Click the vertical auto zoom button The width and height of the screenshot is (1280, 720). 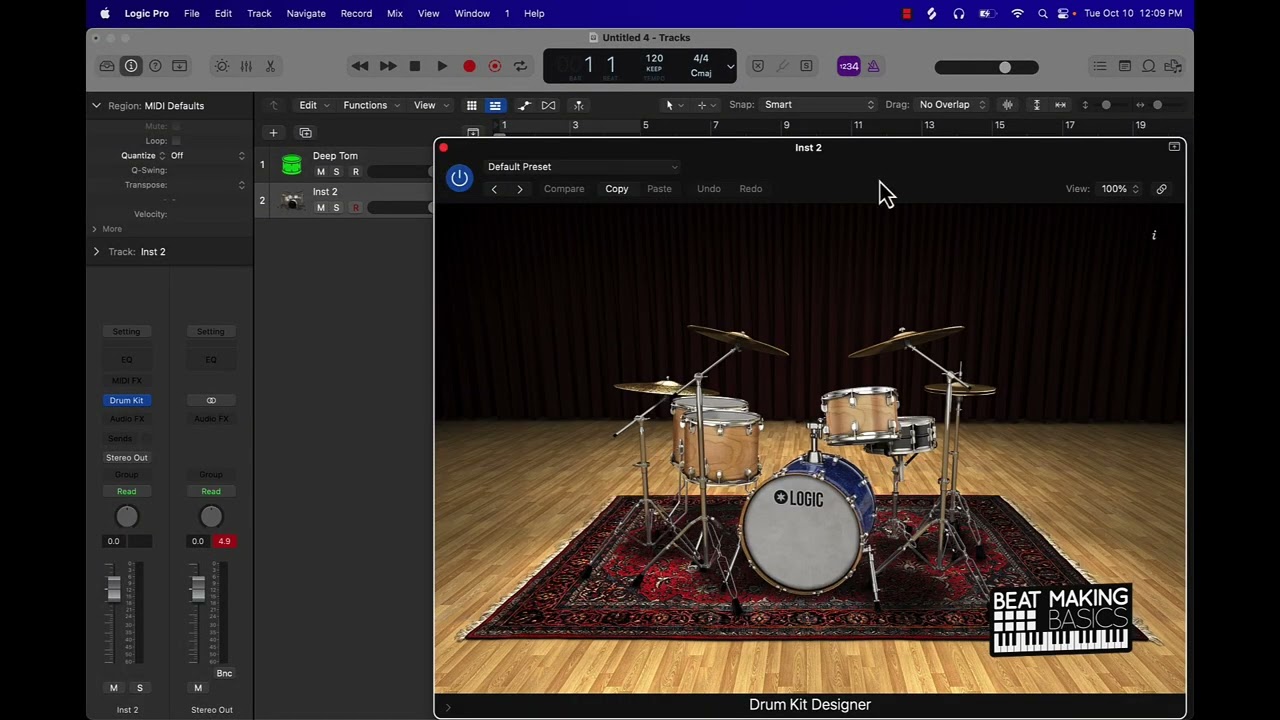click(1037, 105)
